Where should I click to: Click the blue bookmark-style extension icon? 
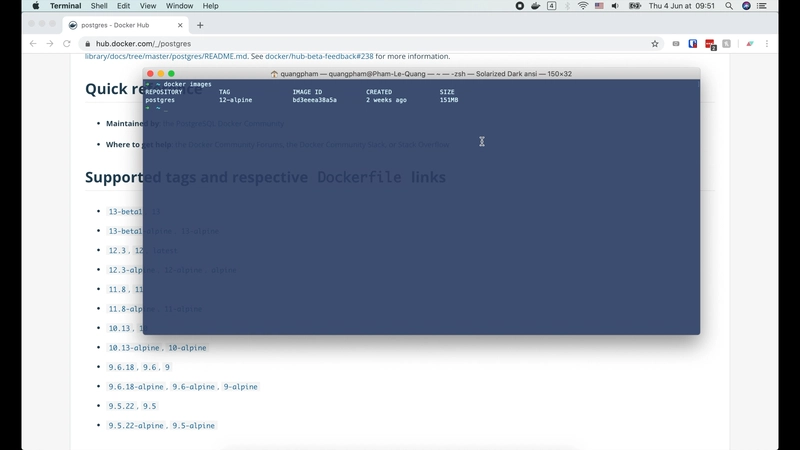point(692,44)
